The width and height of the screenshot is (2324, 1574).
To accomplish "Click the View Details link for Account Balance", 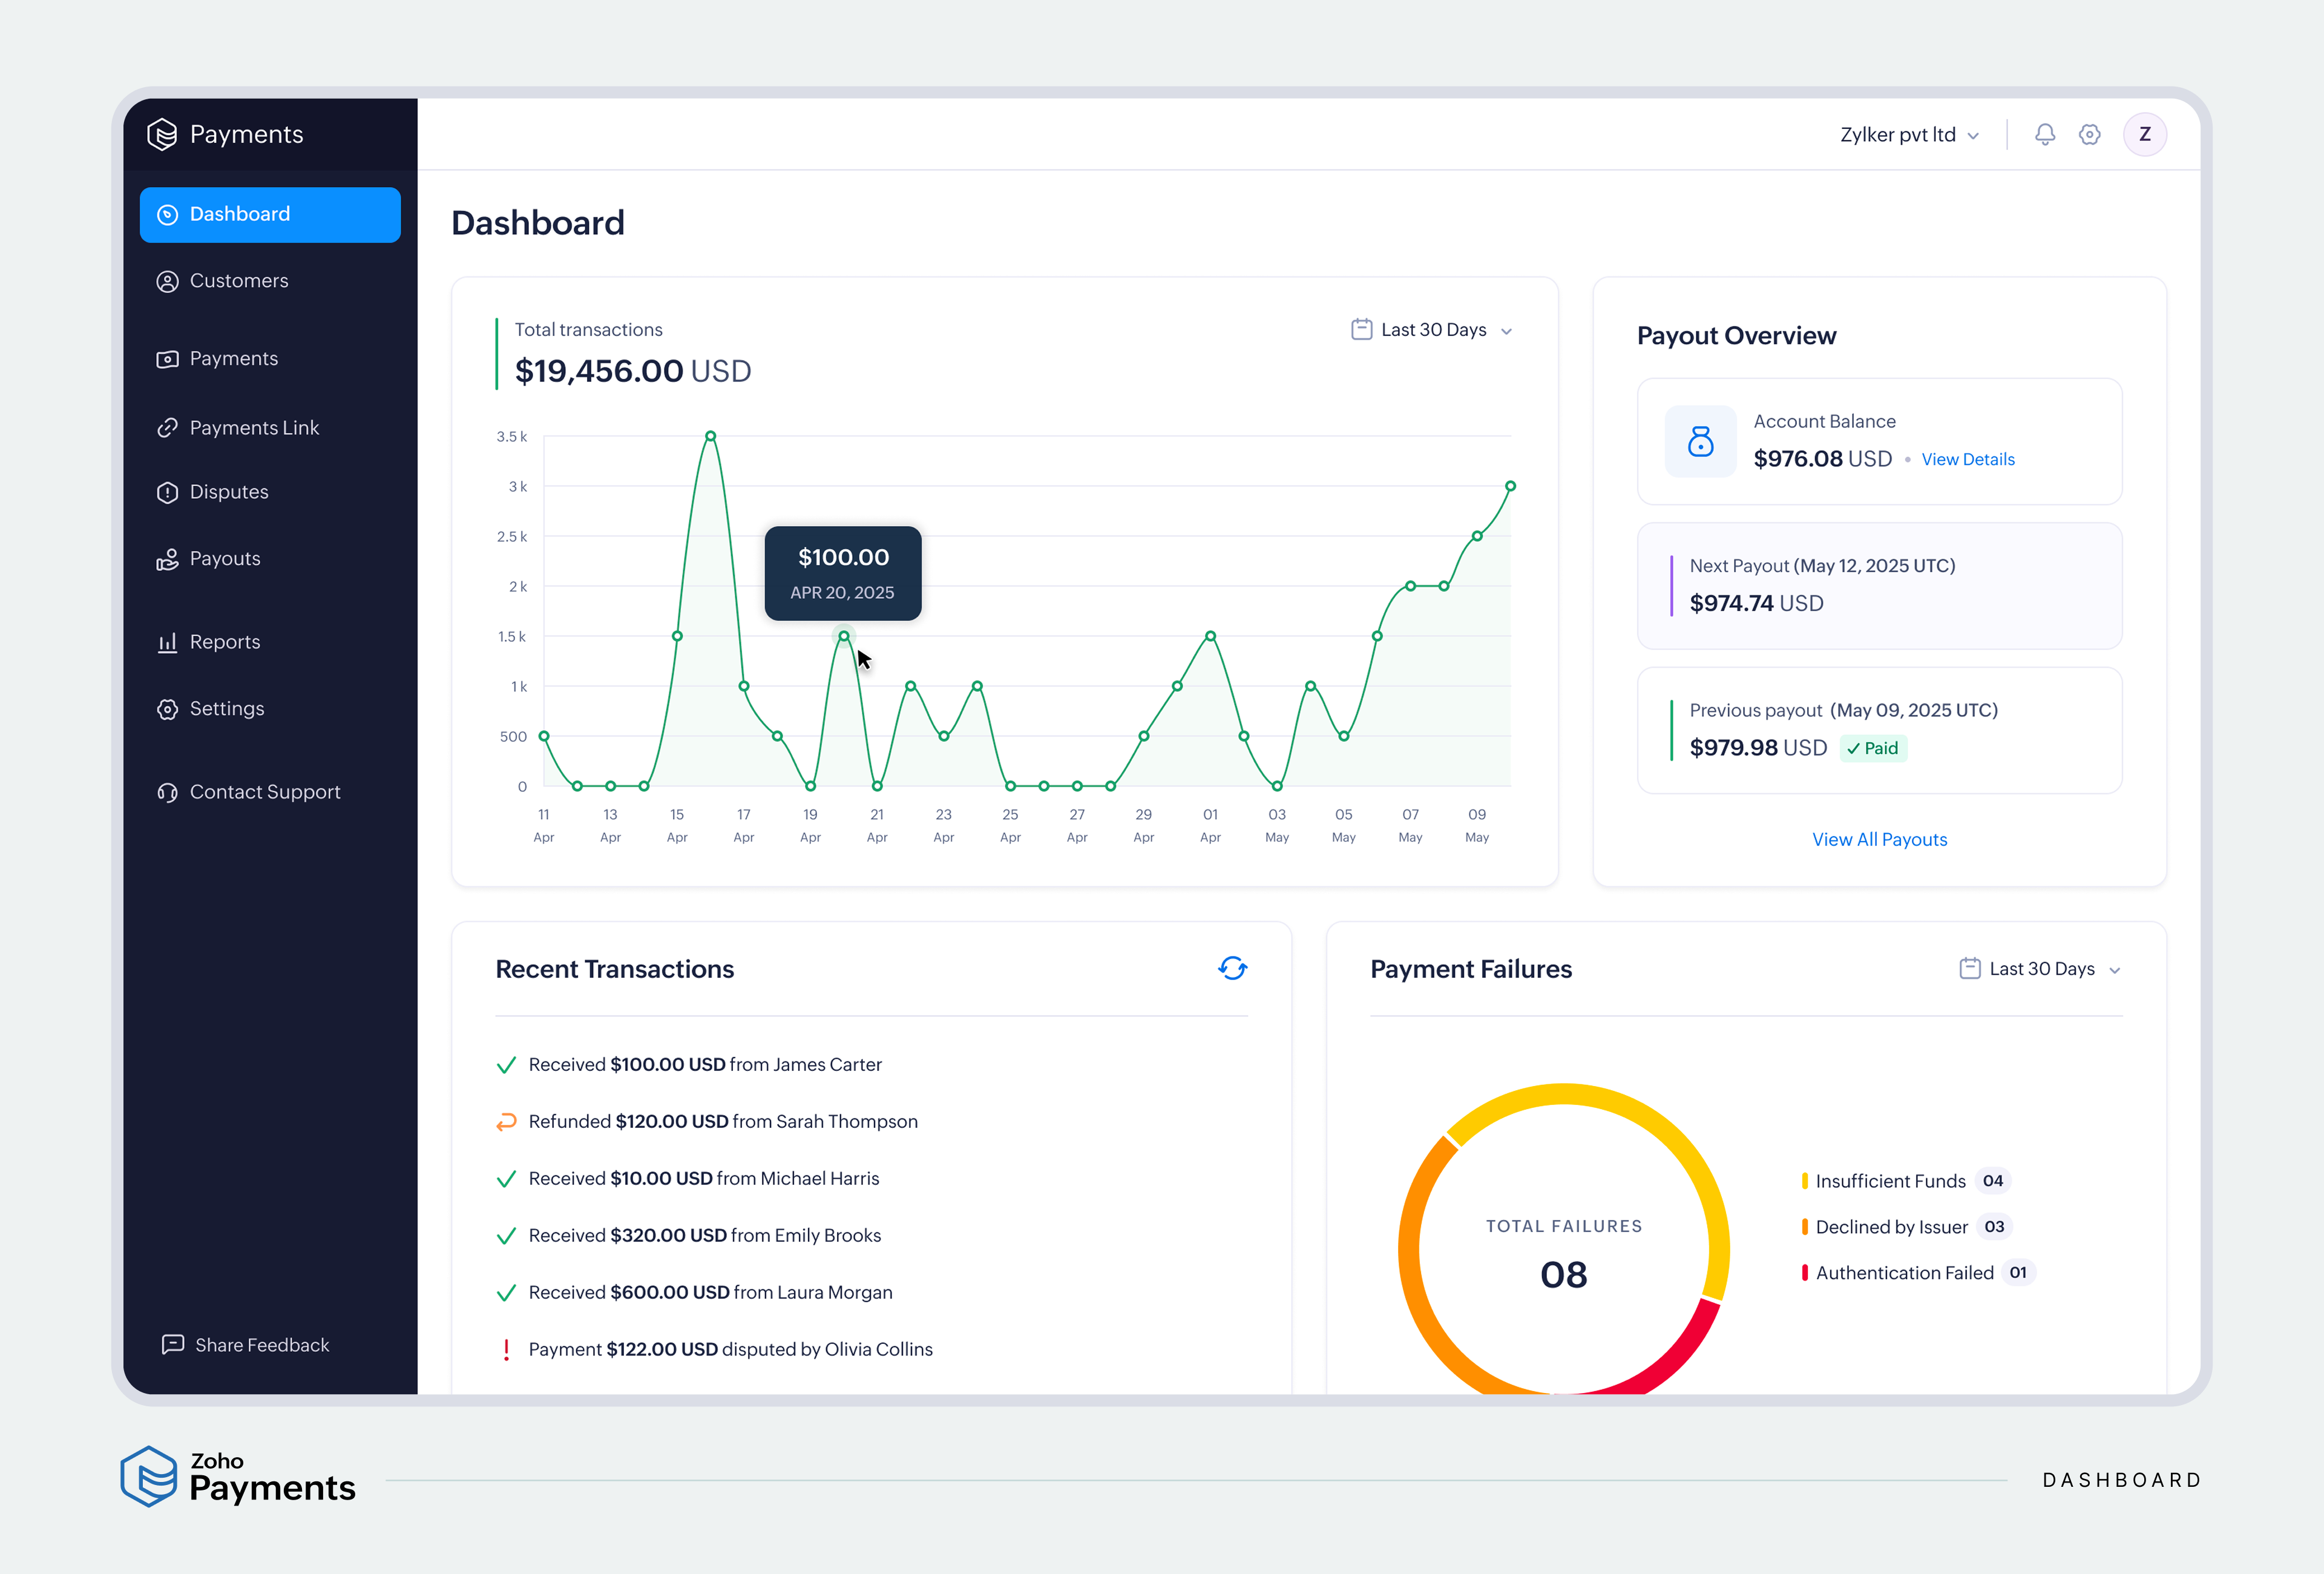I will [x=1967, y=459].
